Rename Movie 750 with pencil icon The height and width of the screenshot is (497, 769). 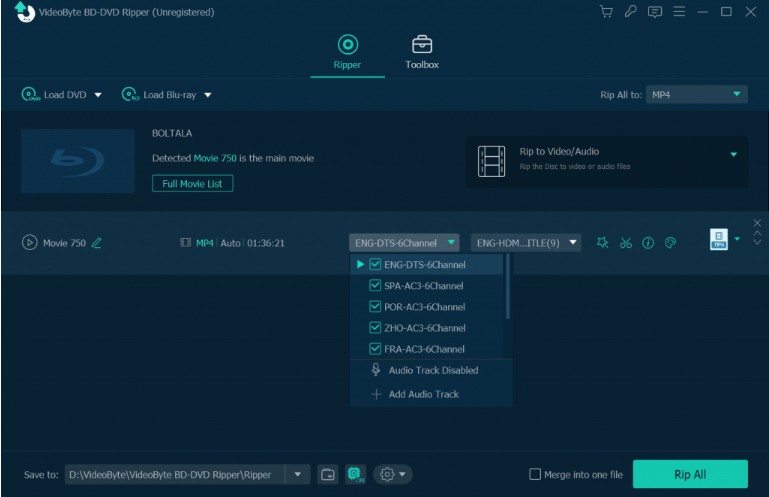97,243
